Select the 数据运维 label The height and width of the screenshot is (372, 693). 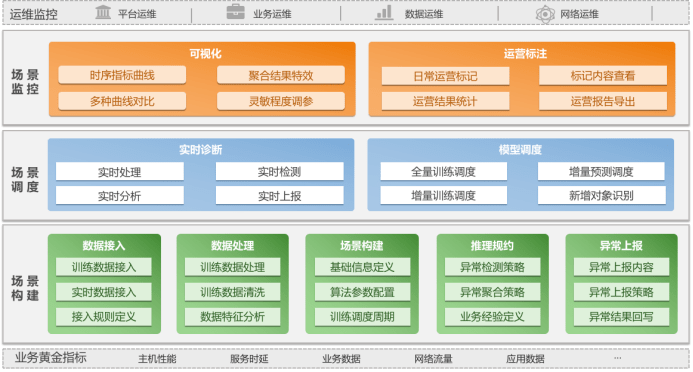pyautogui.click(x=424, y=14)
